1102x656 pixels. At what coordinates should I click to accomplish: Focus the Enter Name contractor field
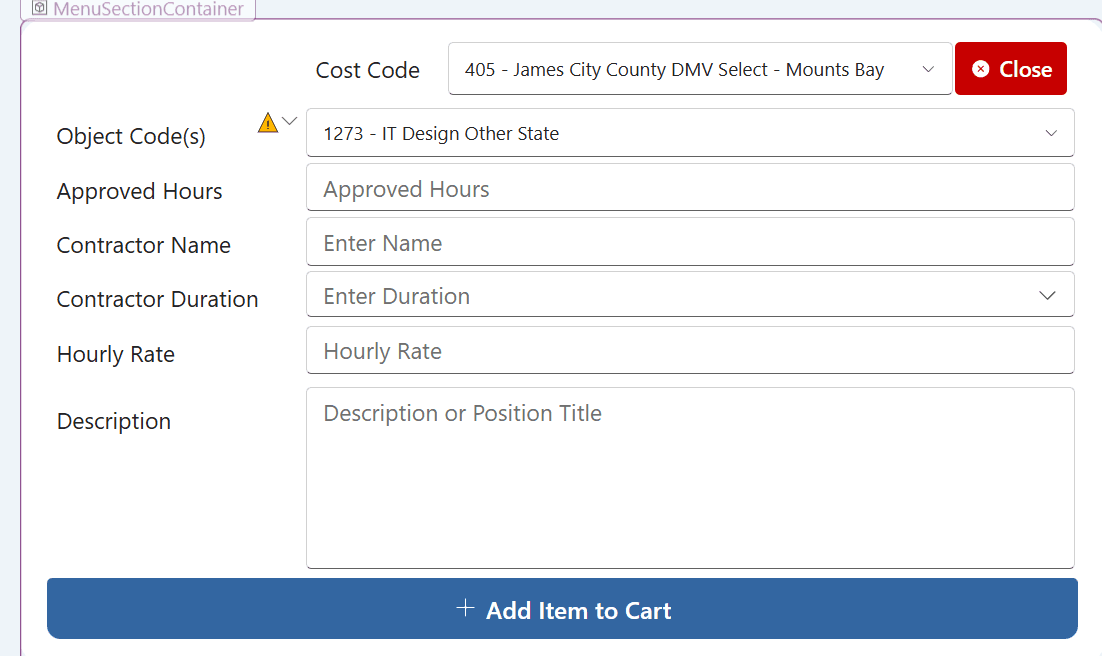690,242
